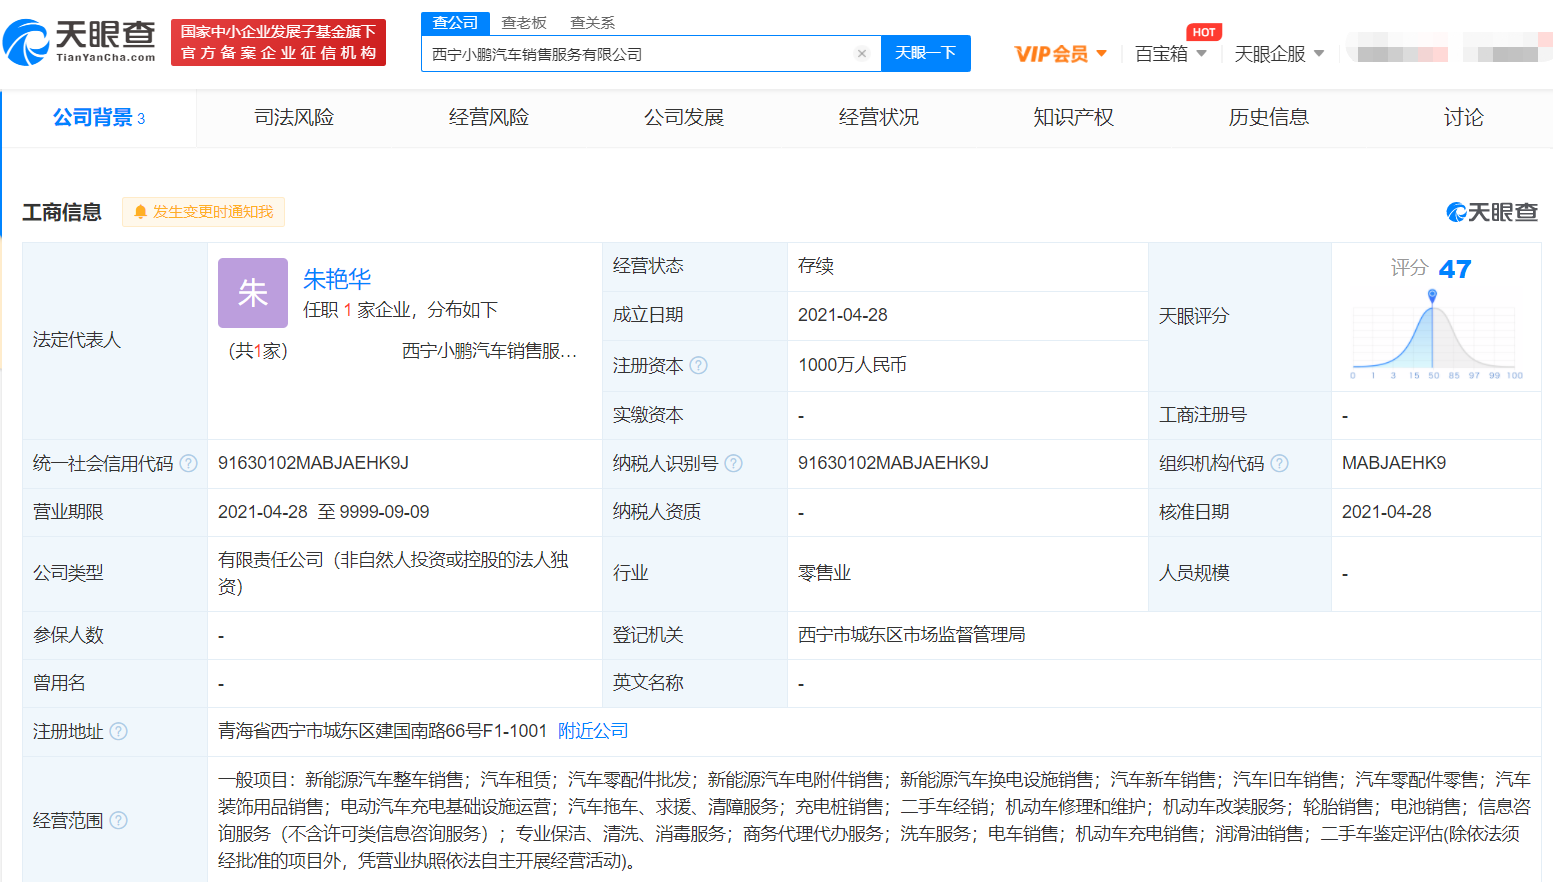Expand the 天眼企服 dropdown
This screenshot has height=882, width=1553.
click(1278, 54)
